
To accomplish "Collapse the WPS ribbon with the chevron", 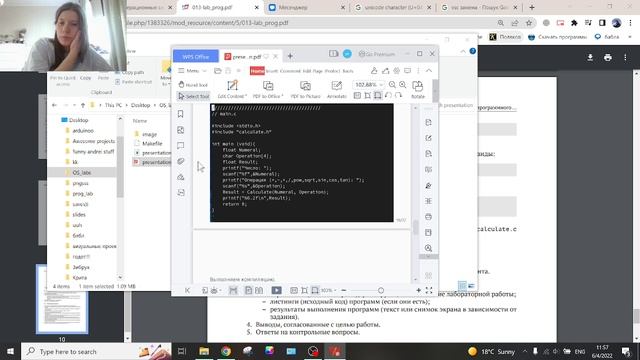I will [x=429, y=71].
